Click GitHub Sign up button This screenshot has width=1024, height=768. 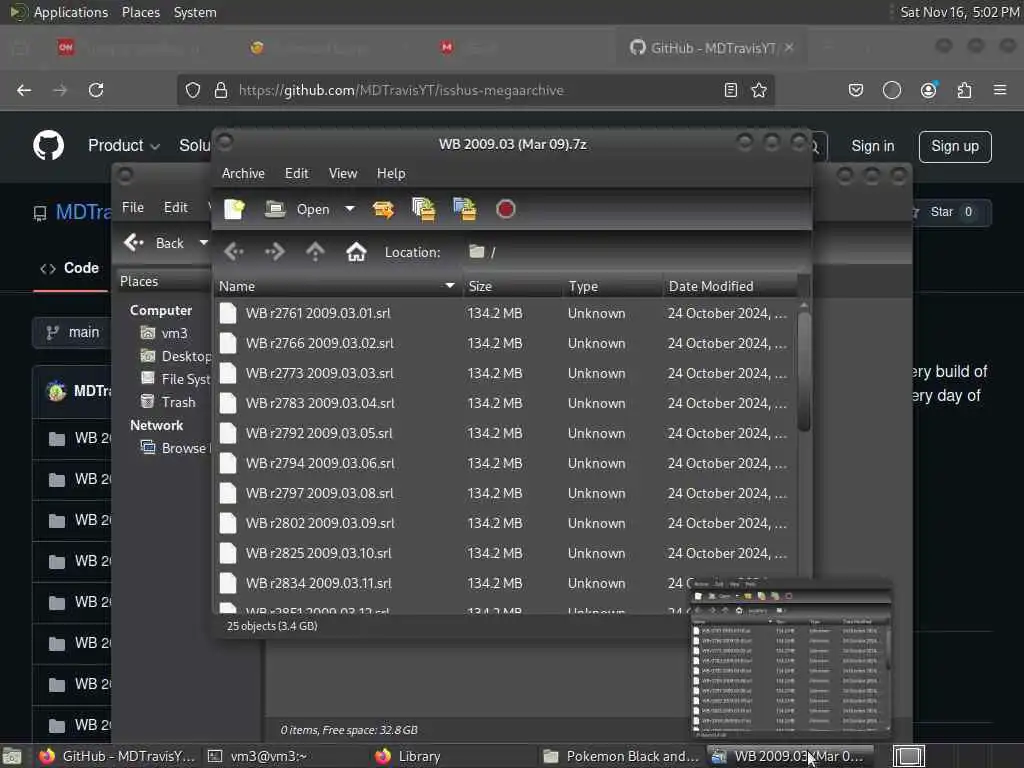[955, 146]
